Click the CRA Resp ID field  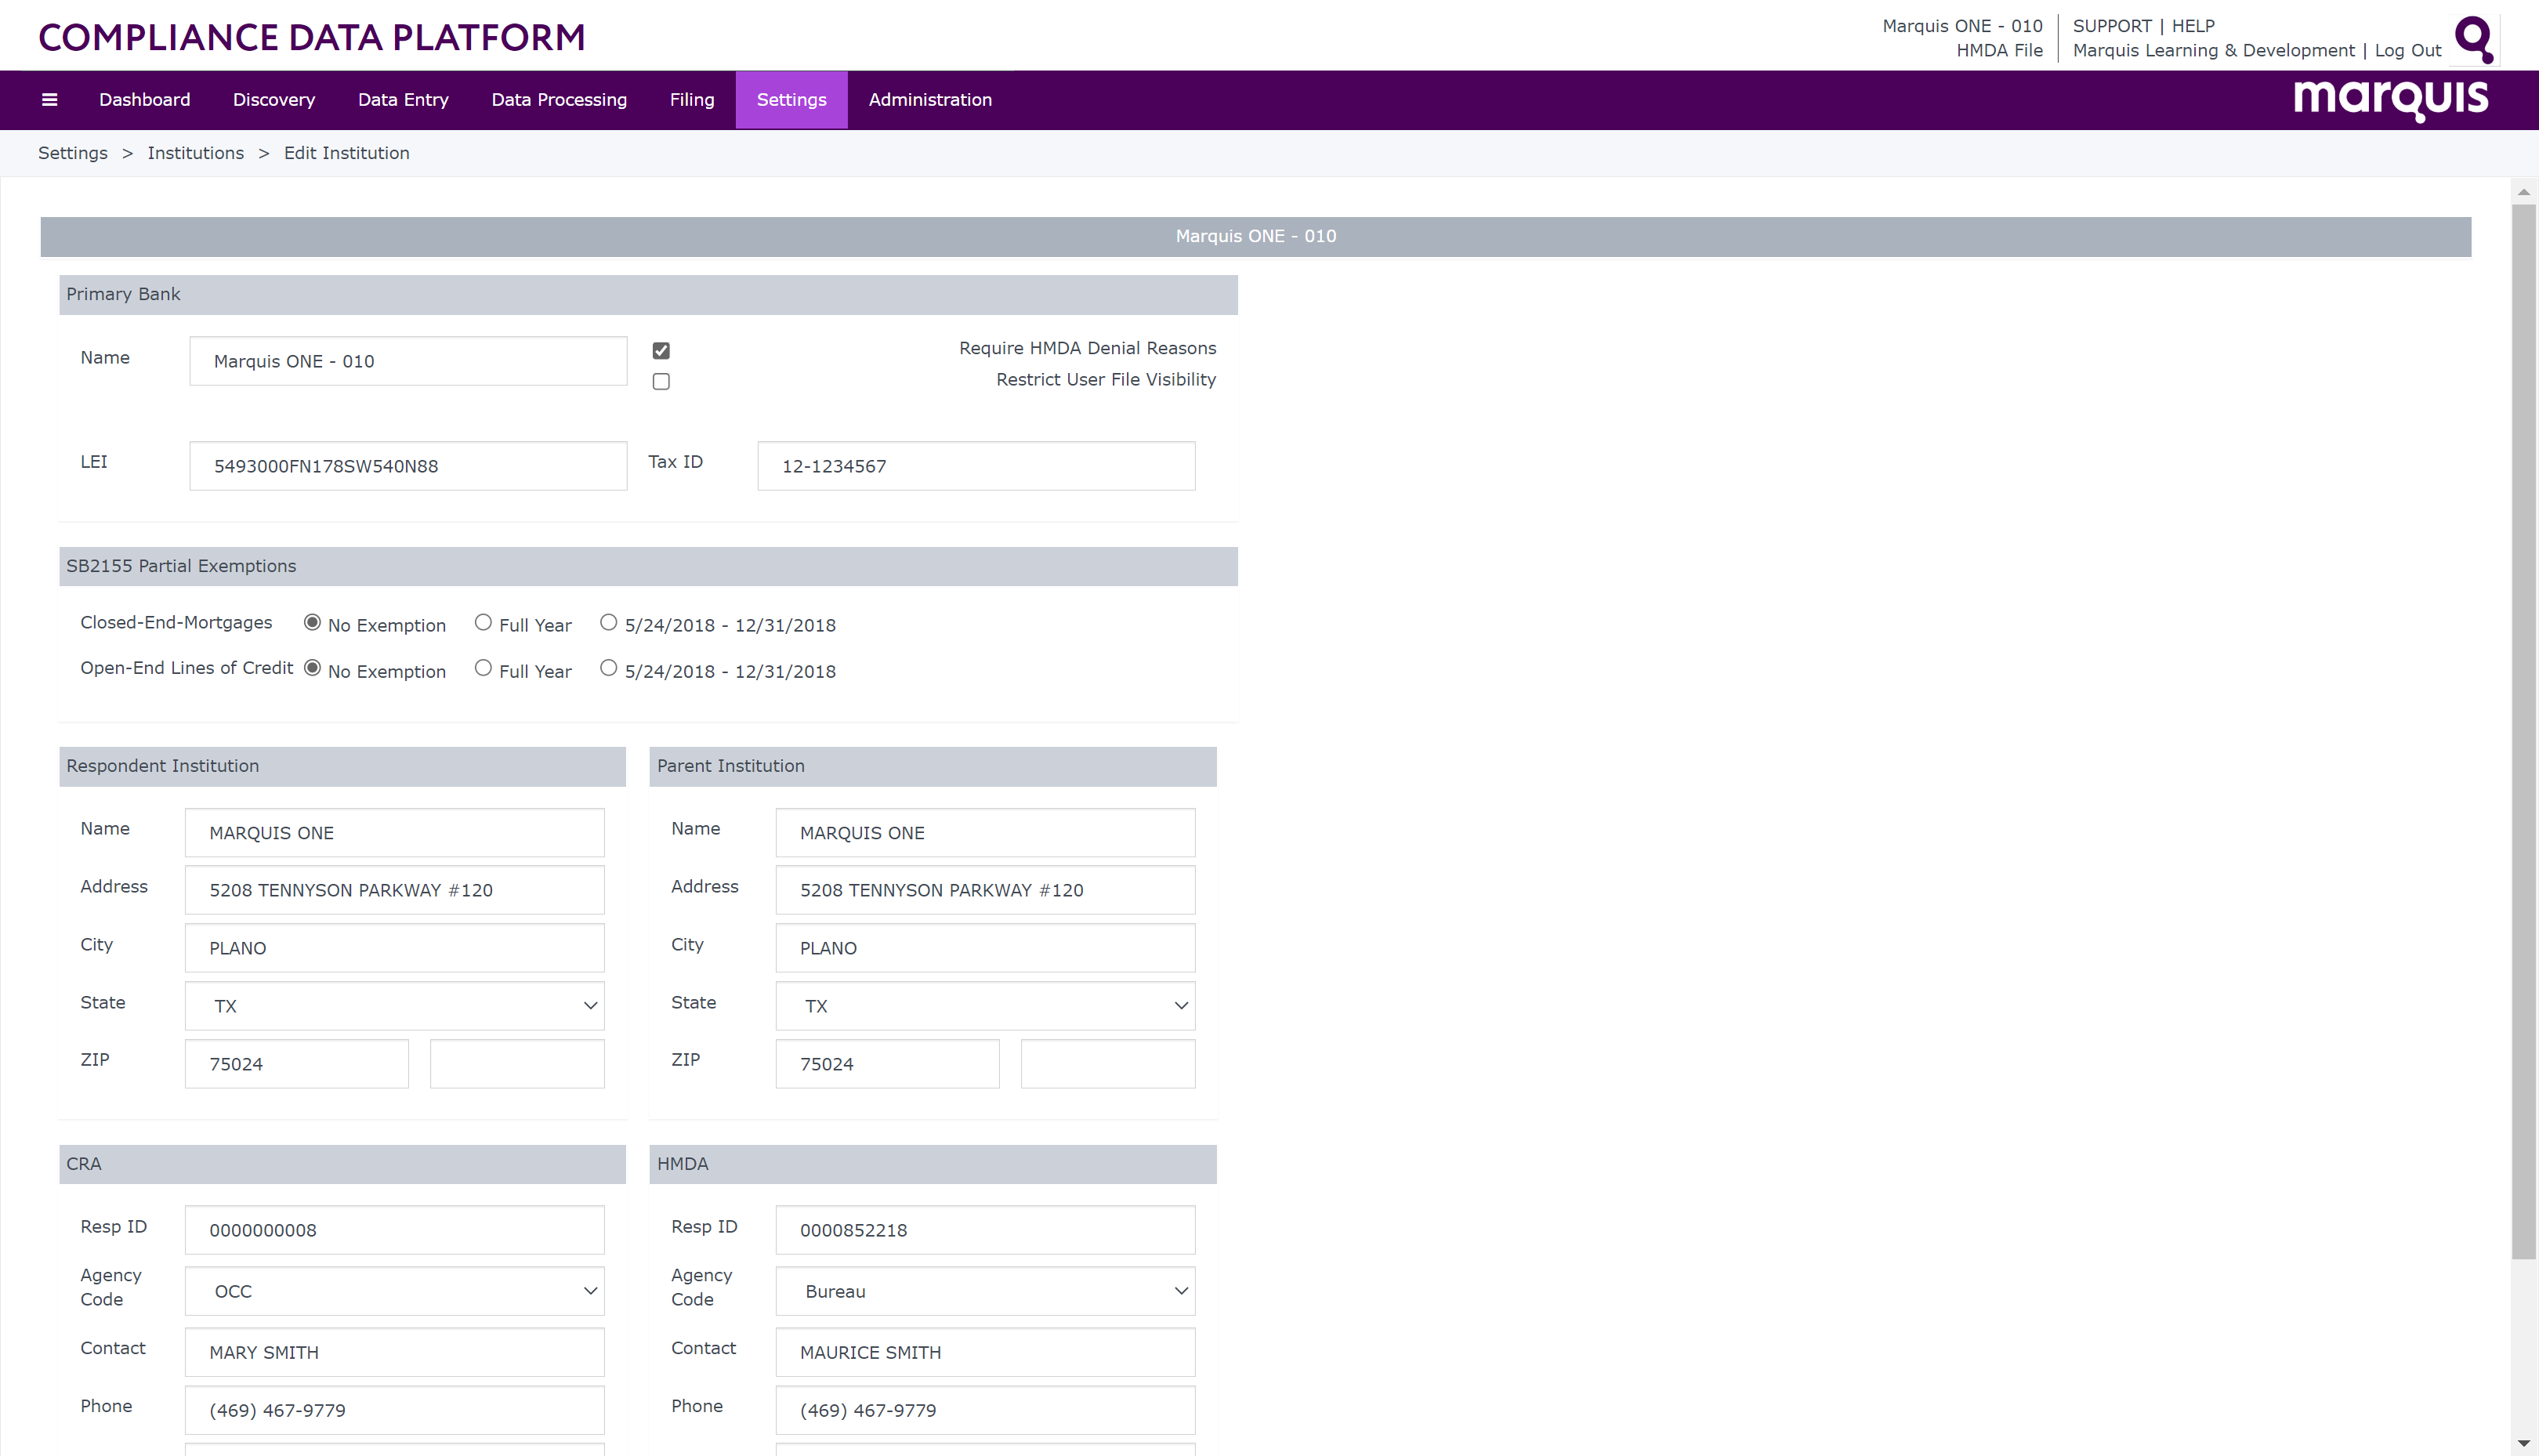[x=395, y=1230]
